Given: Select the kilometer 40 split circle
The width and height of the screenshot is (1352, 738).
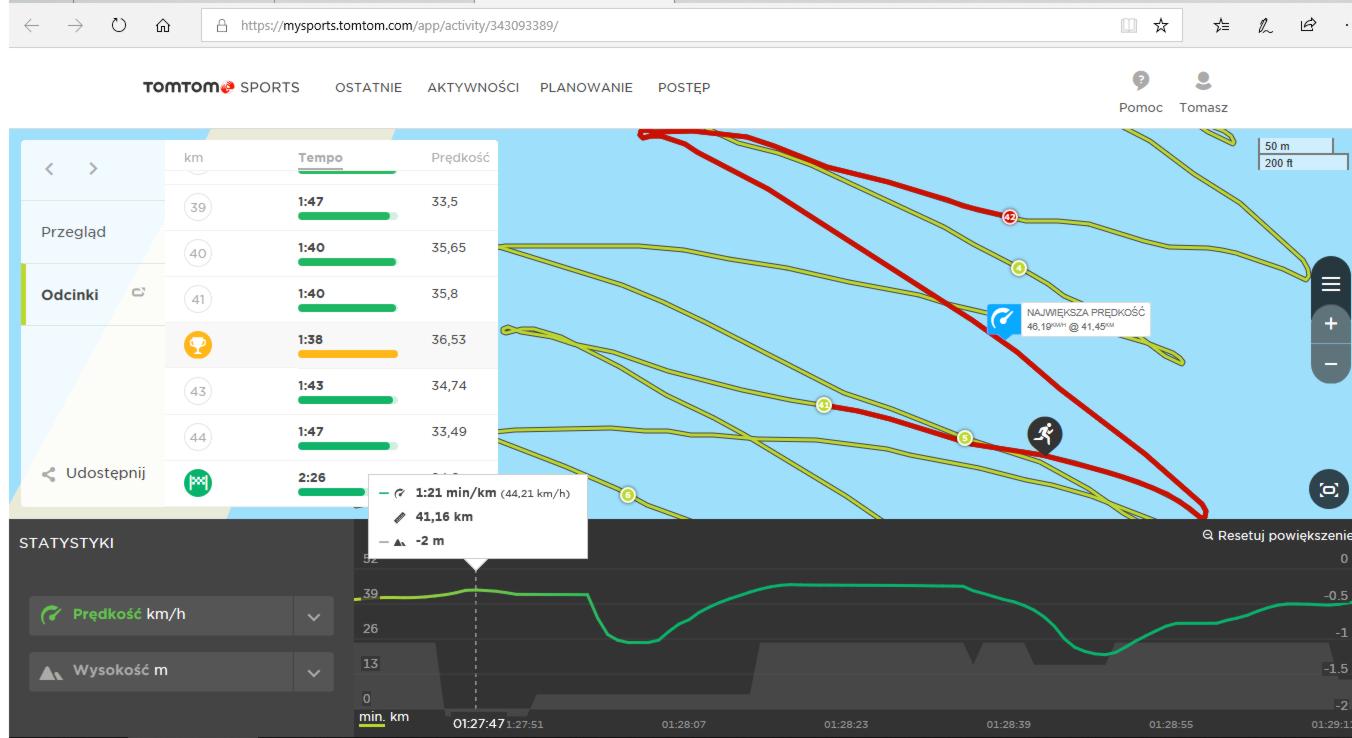Looking at the screenshot, I should pos(198,254).
